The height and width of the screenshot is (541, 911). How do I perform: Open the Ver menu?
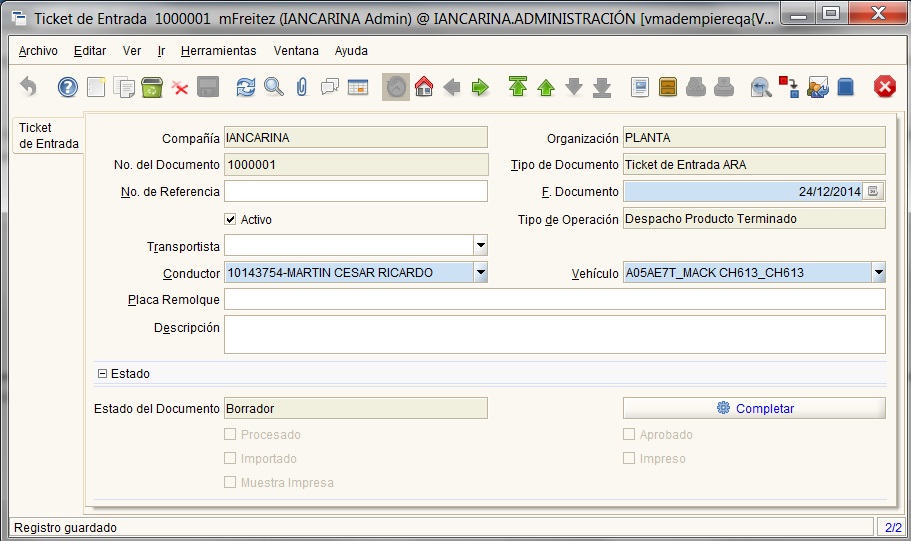[x=132, y=51]
